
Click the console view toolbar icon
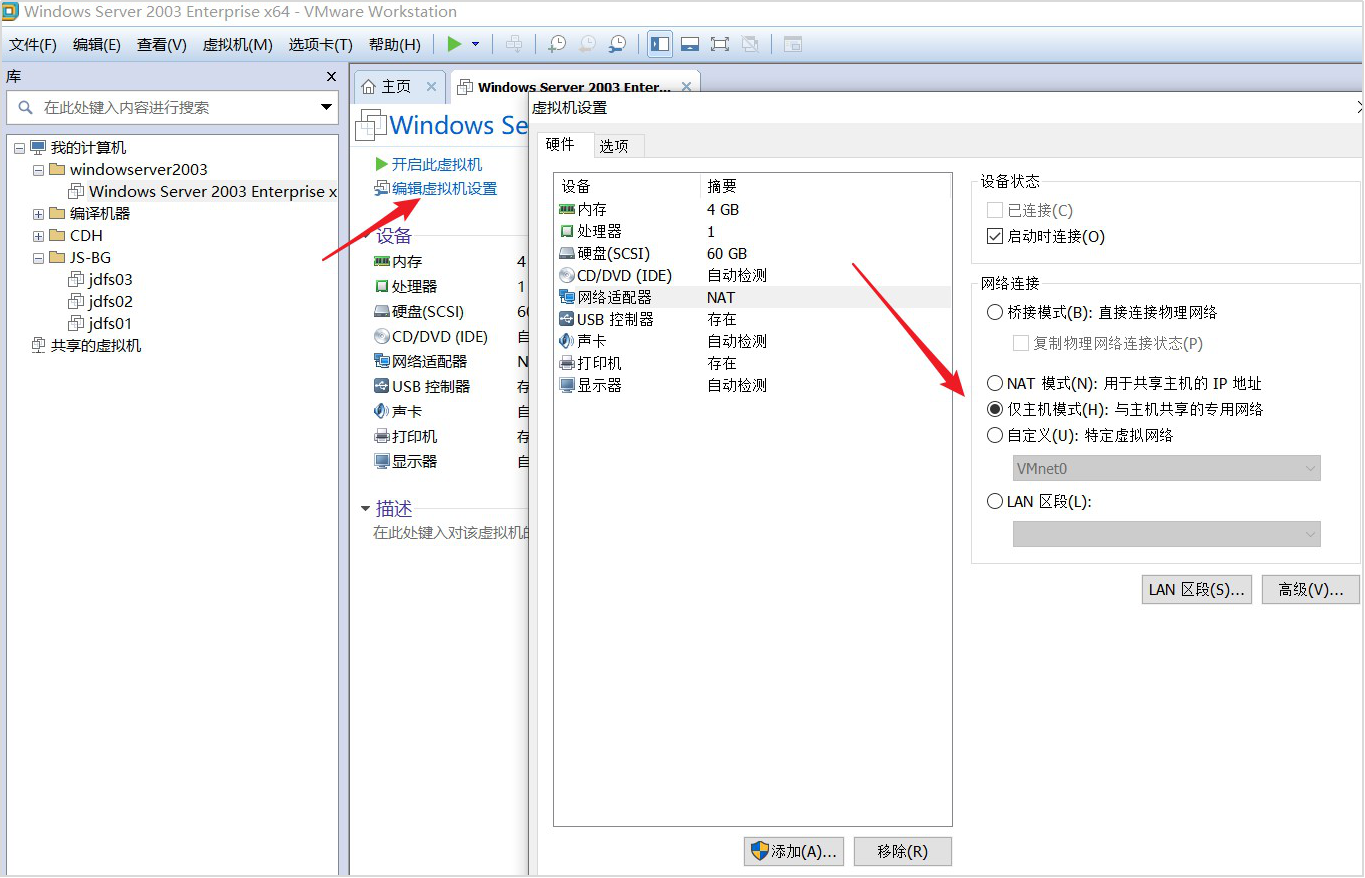(793, 44)
